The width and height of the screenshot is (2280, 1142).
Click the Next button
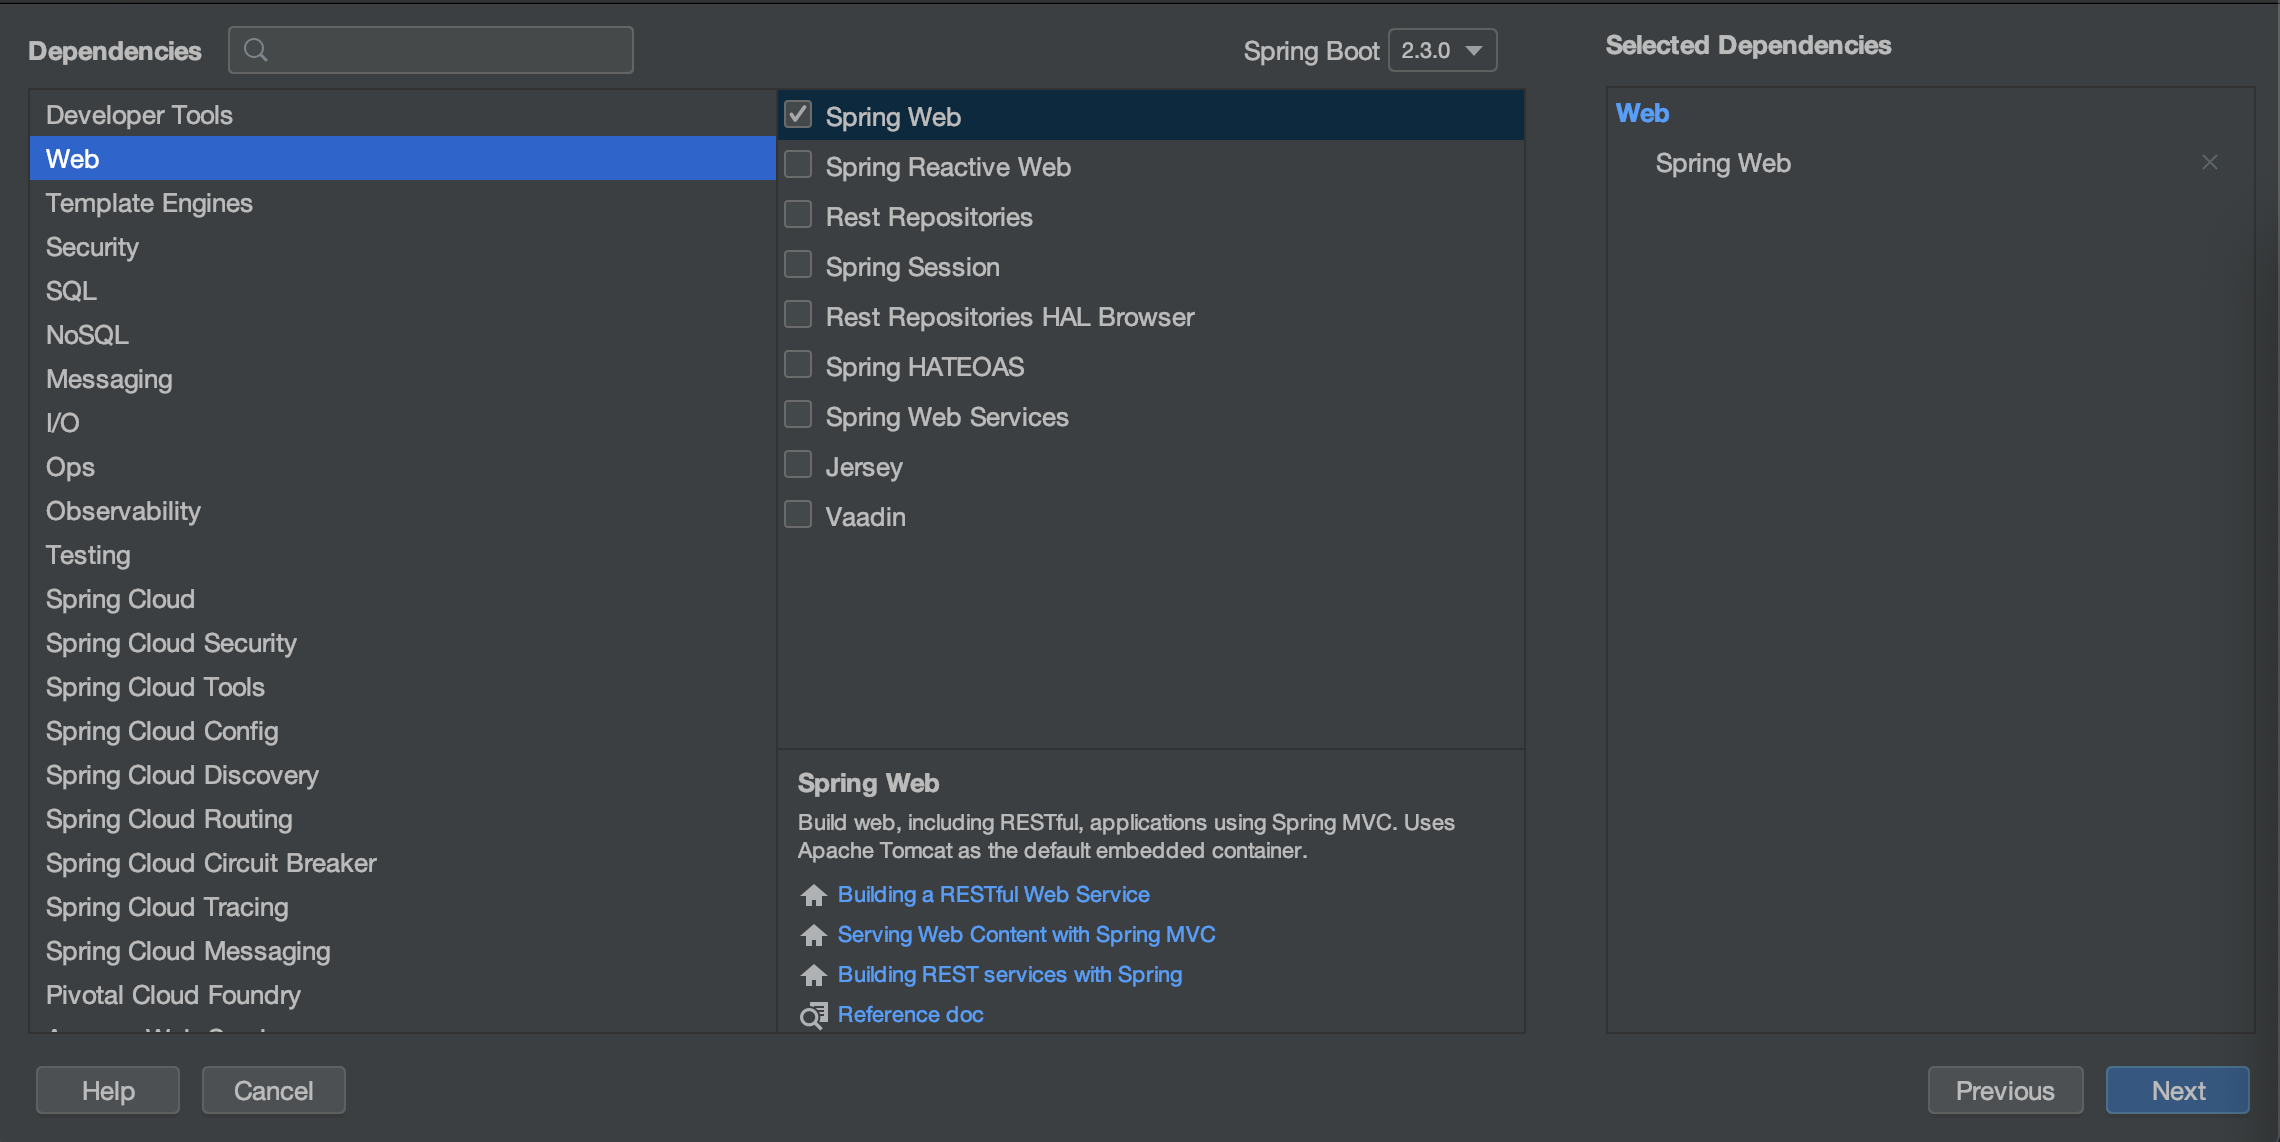coord(2177,1090)
